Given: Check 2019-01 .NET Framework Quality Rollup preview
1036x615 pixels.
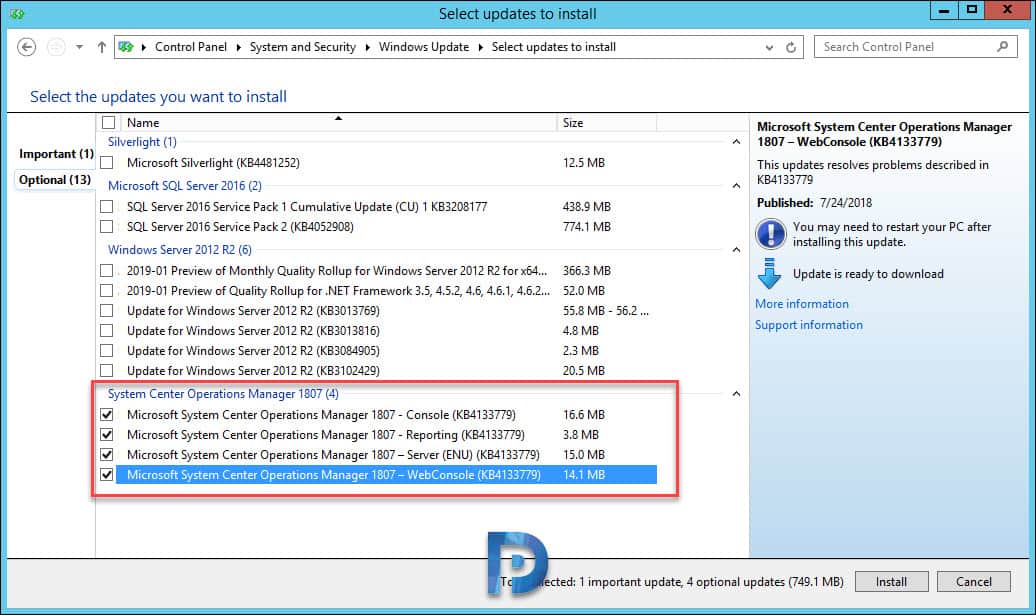Looking at the screenshot, I should [106, 291].
